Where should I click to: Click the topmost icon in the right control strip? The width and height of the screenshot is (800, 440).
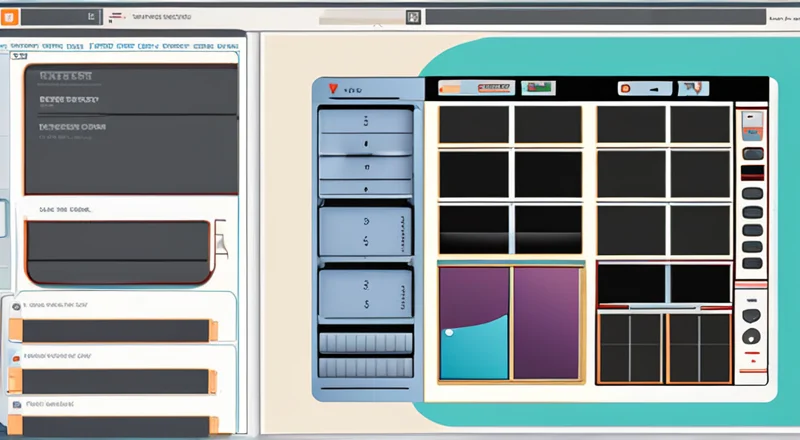tap(750, 124)
